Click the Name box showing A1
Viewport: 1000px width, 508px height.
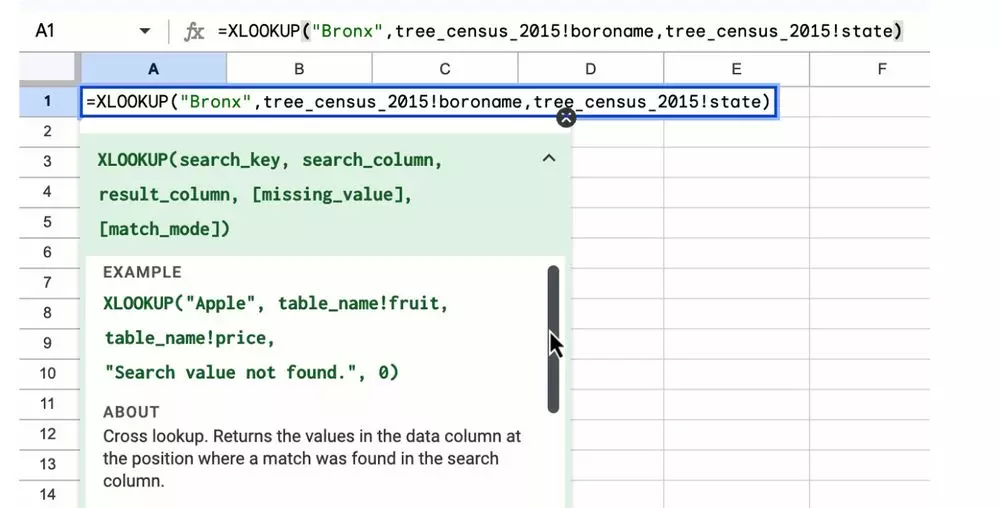[x=60, y=32]
